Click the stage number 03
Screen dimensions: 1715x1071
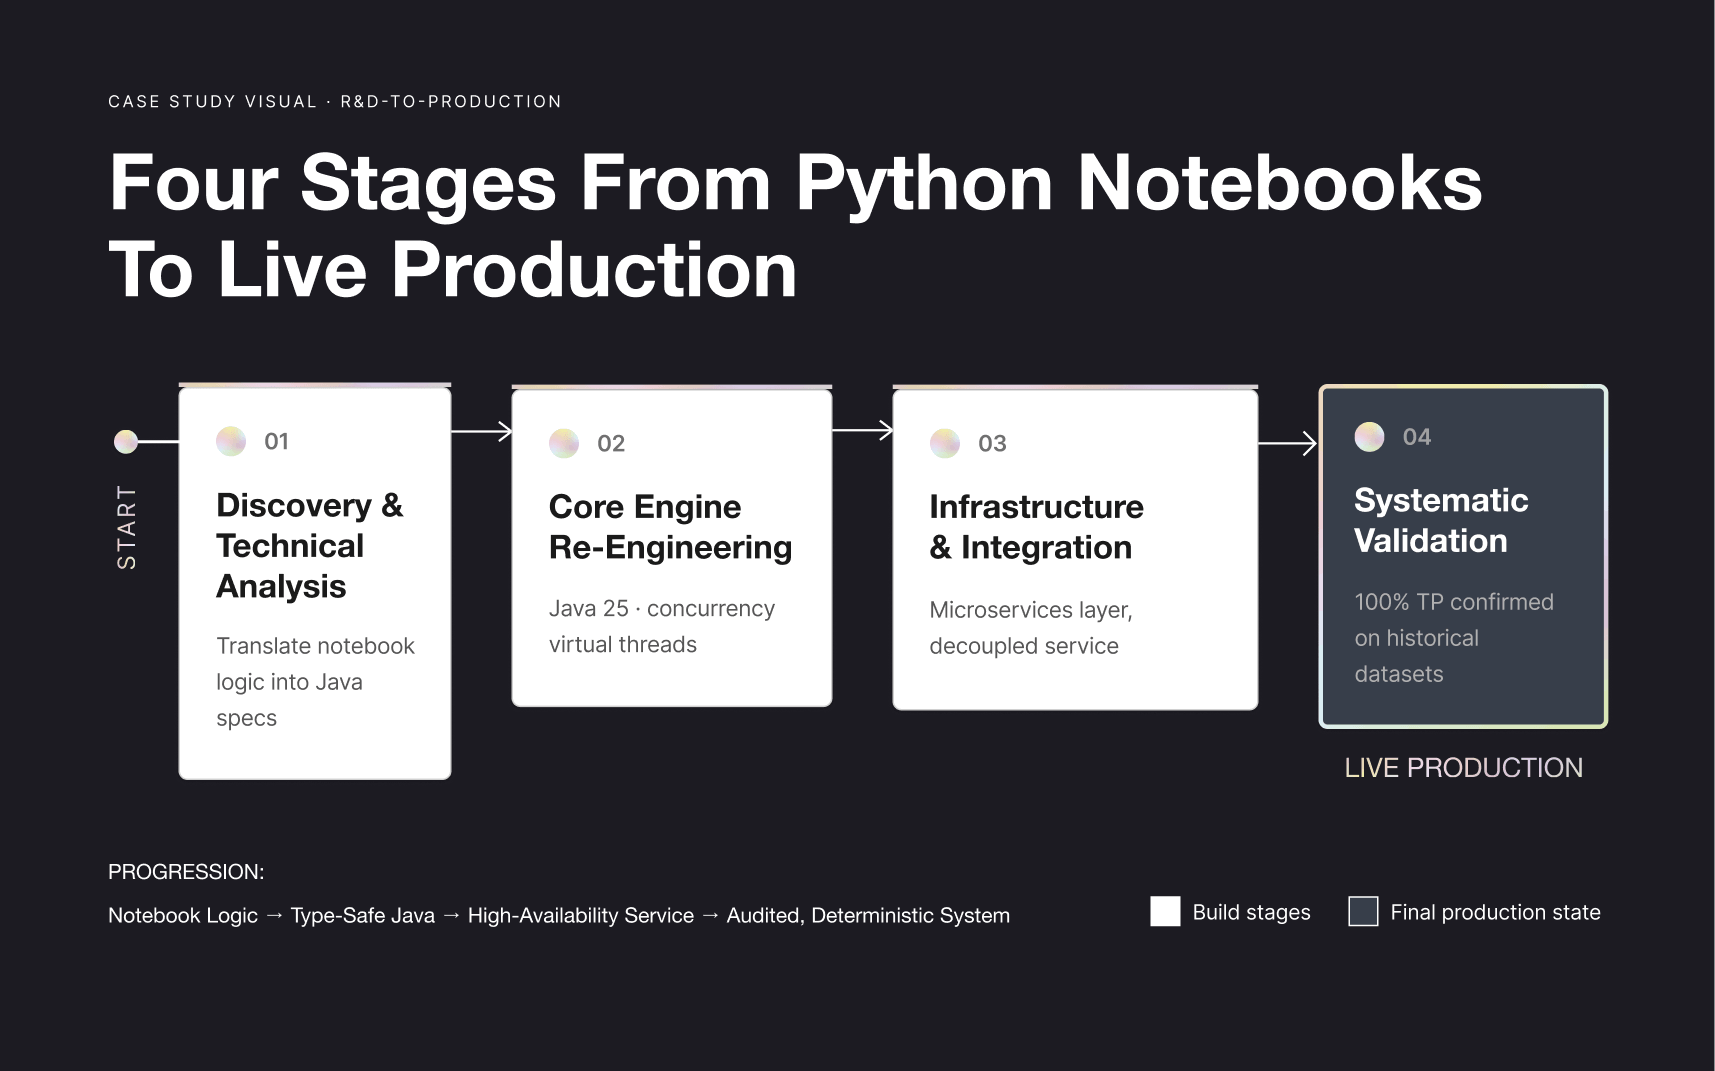[x=992, y=443]
